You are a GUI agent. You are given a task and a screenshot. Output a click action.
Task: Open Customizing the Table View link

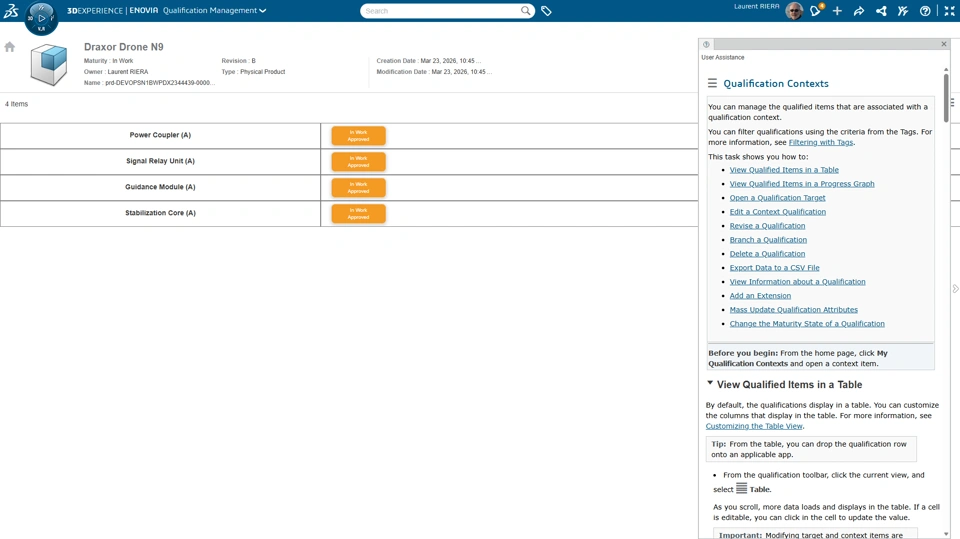[754, 426]
